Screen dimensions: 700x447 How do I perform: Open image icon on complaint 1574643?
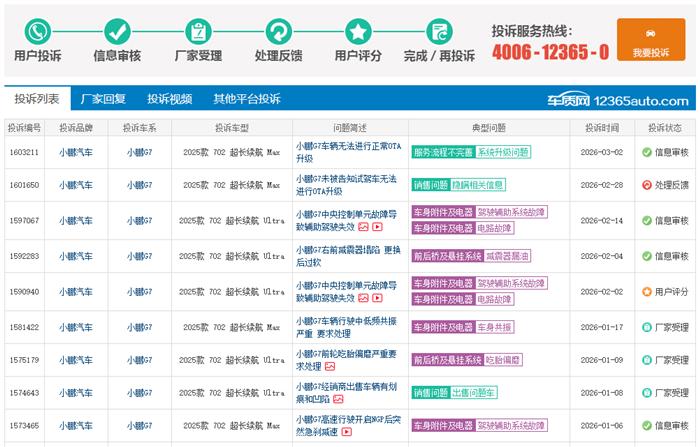point(338,398)
